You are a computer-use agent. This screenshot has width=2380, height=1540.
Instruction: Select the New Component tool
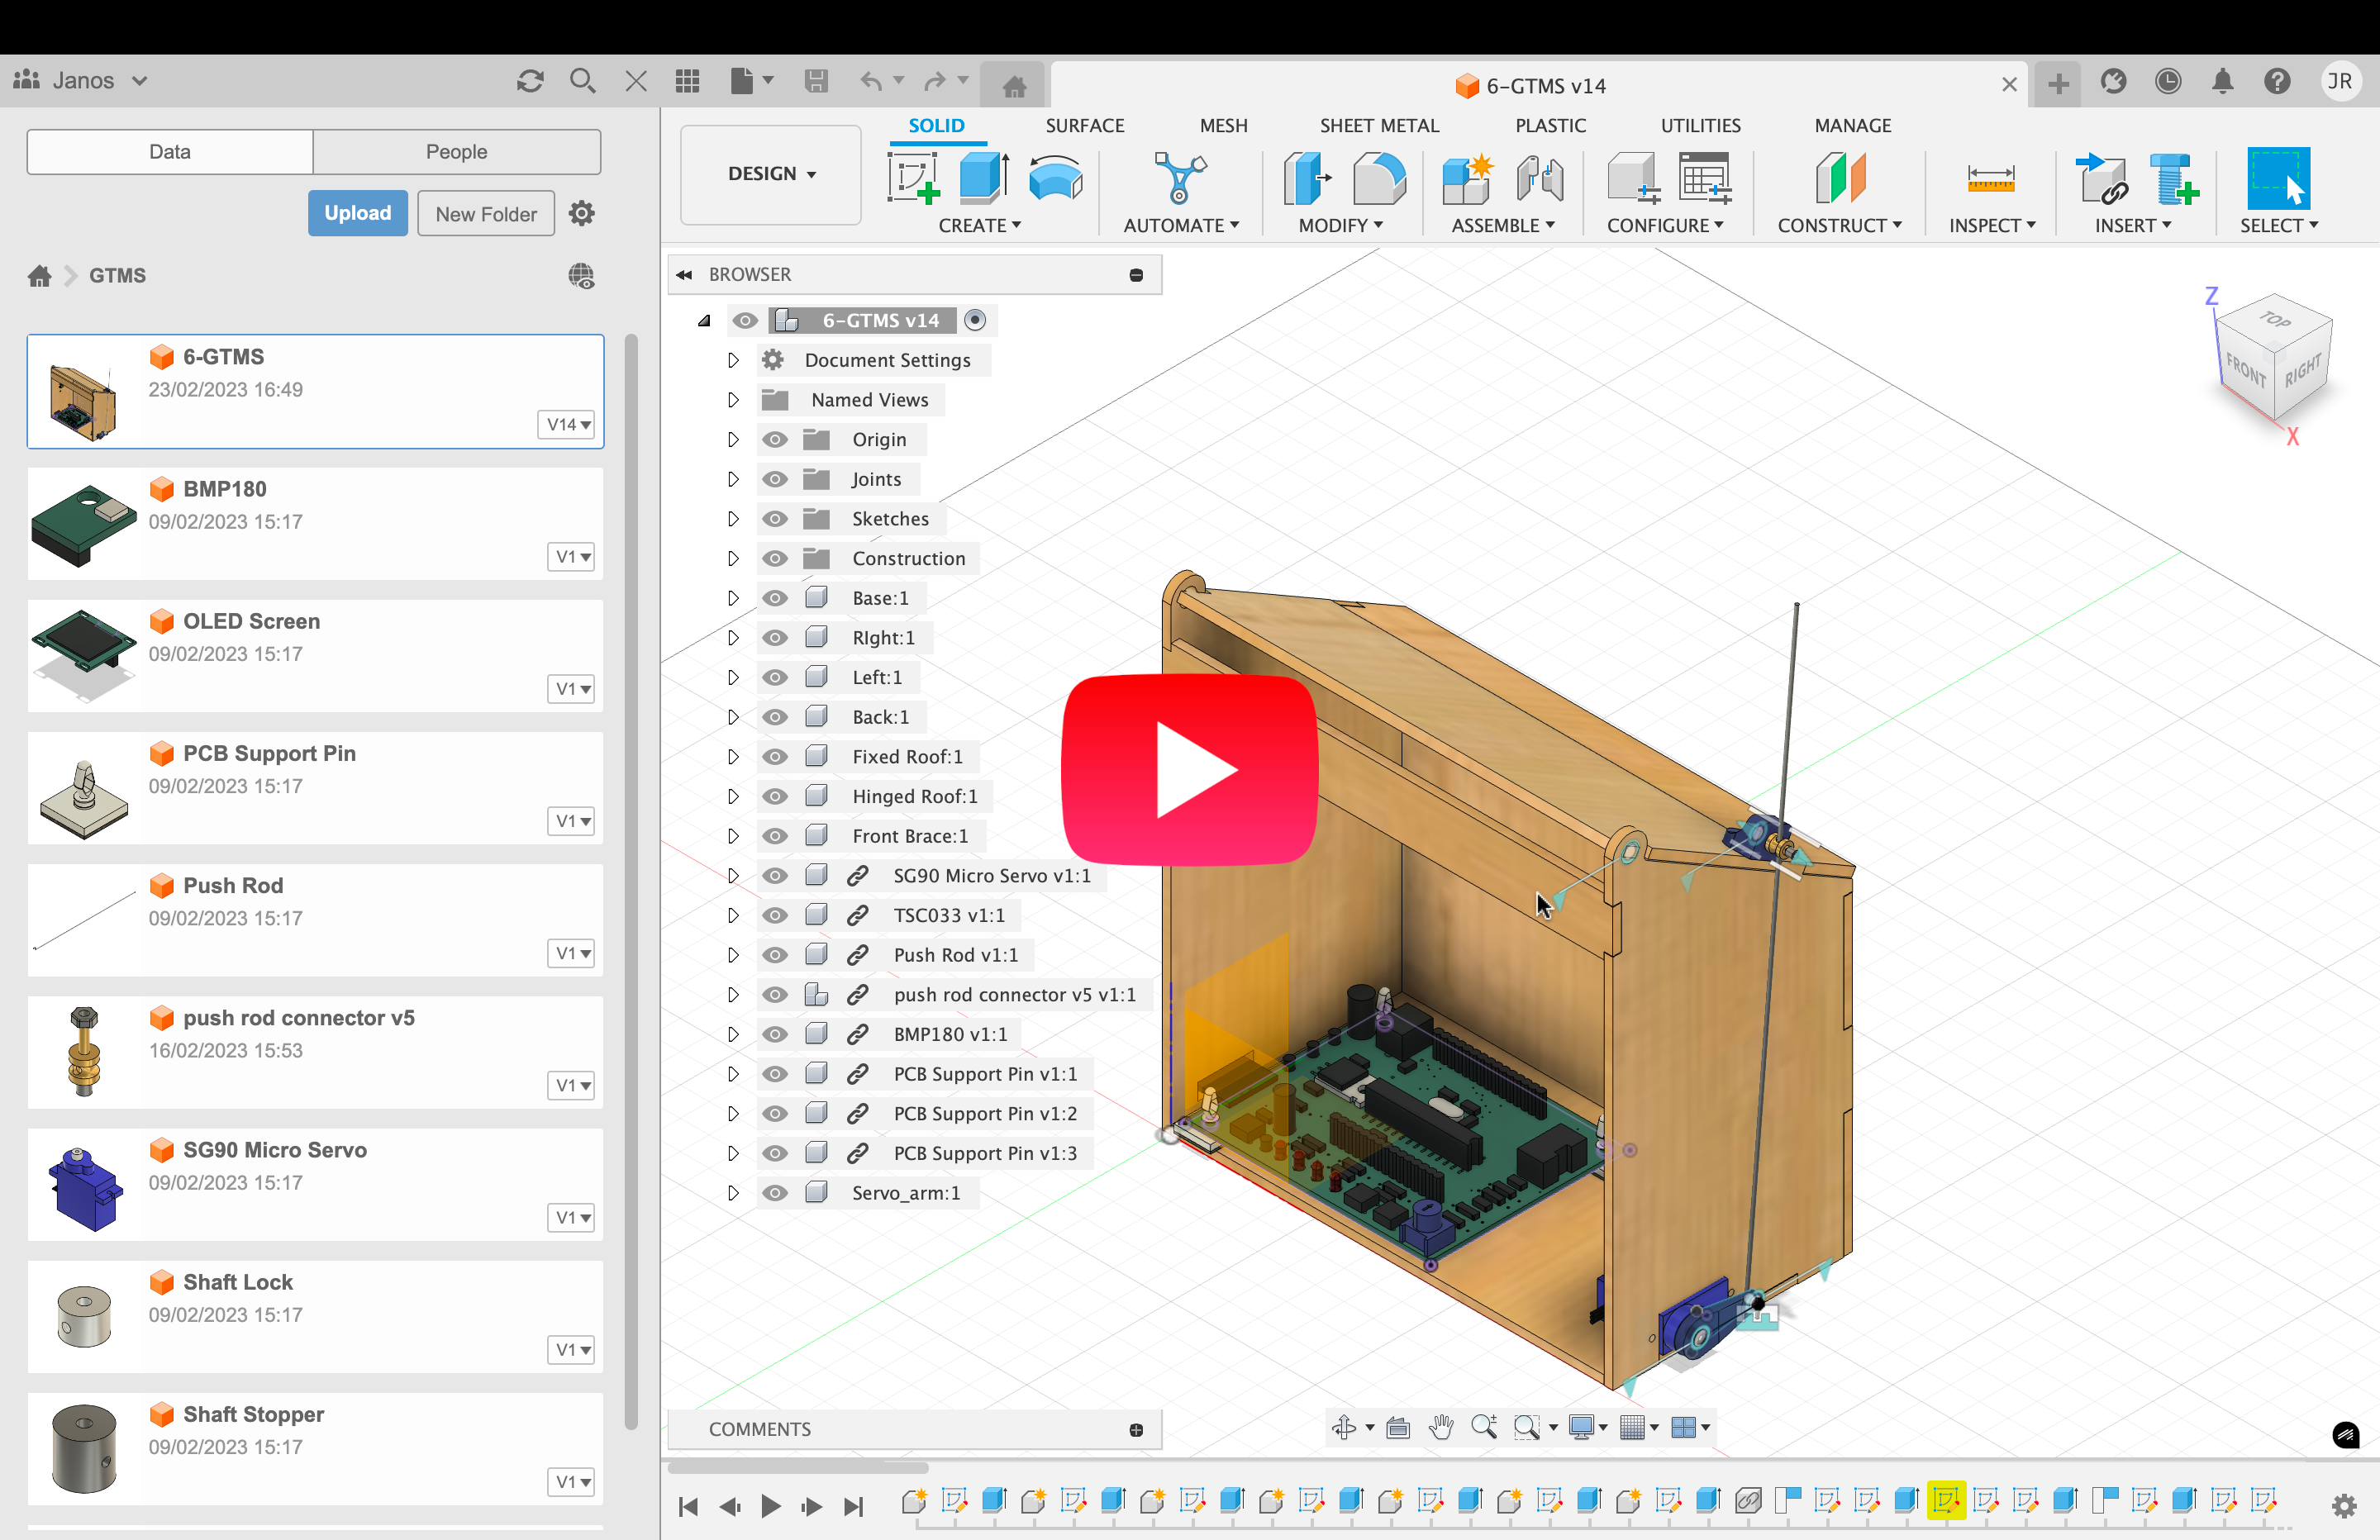coord(1468,178)
